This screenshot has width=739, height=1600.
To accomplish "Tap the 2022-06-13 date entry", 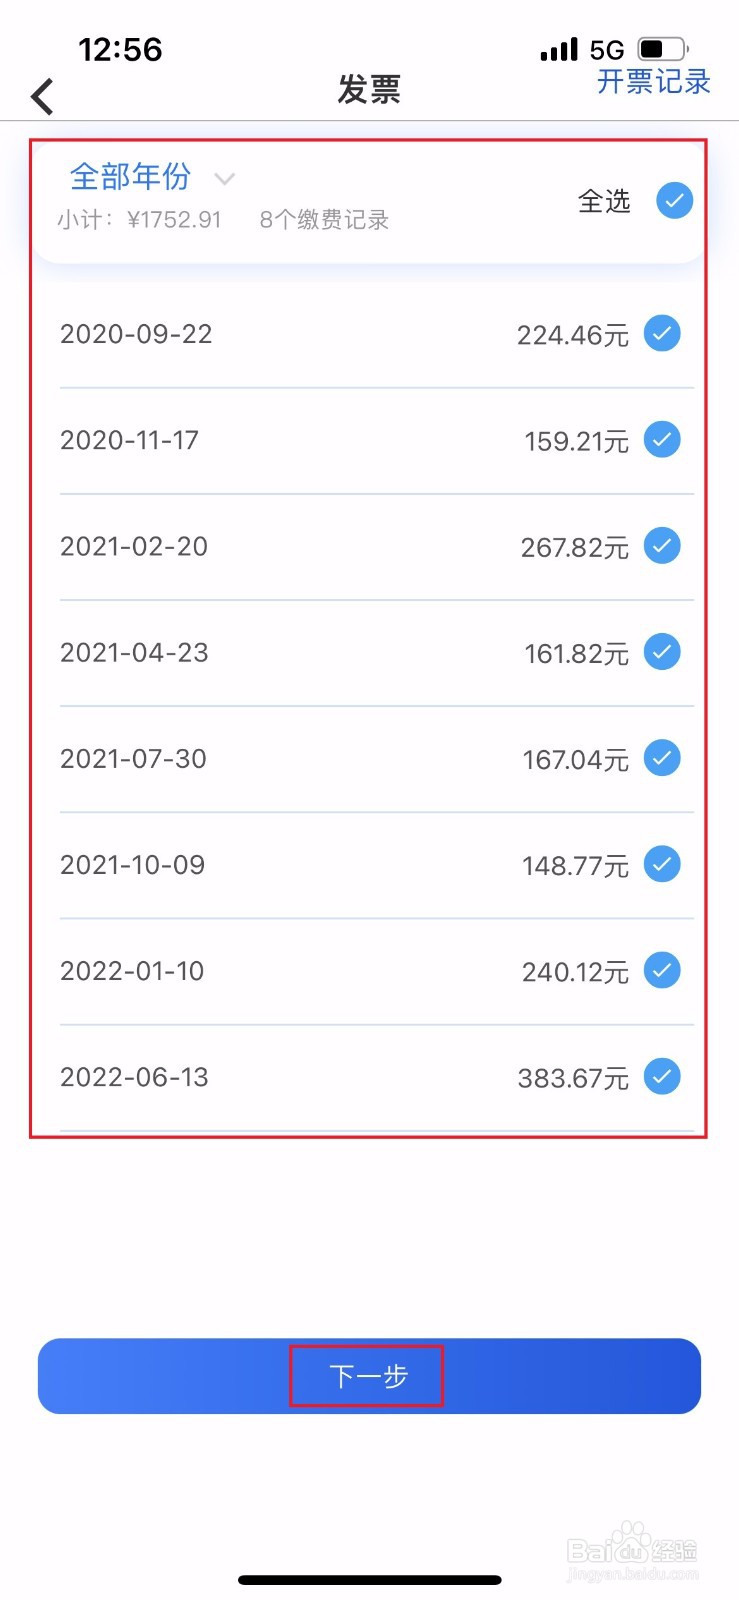I will [x=134, y=1077].
